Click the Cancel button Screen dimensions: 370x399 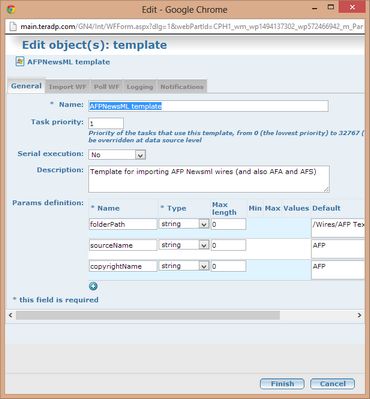click(x=332, y=384)
